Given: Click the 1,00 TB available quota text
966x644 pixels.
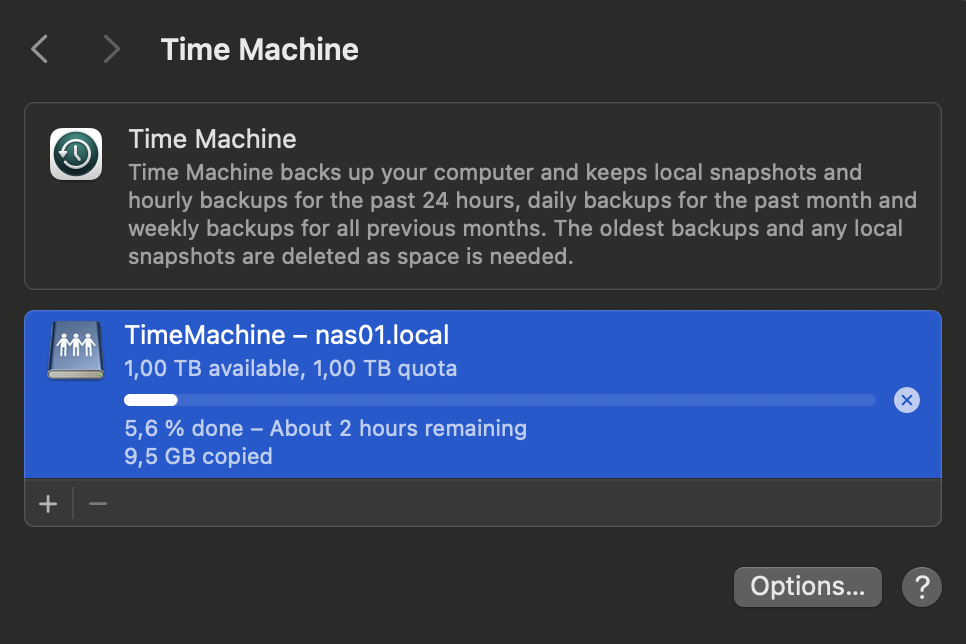Looking at the screenshot, I should pyautogui.click(x=290, y=369).
